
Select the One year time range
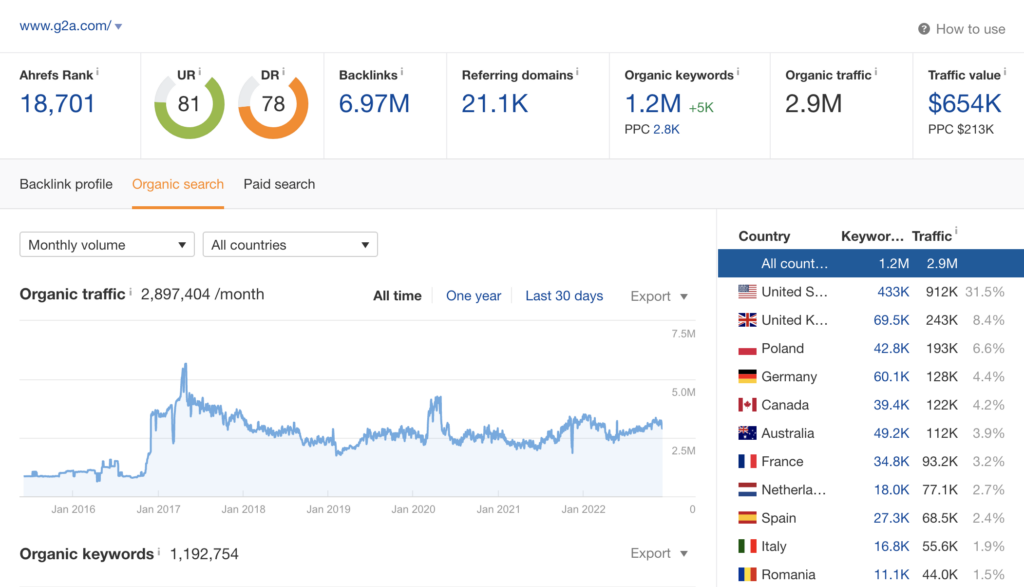click(x=473, y=296)
